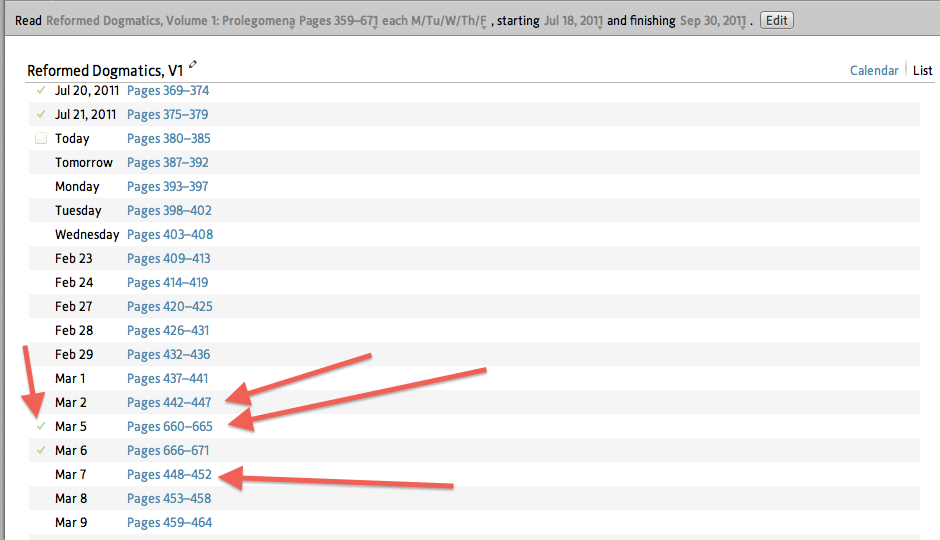Open Pages 380–385 link for Today

pos(169,138)
